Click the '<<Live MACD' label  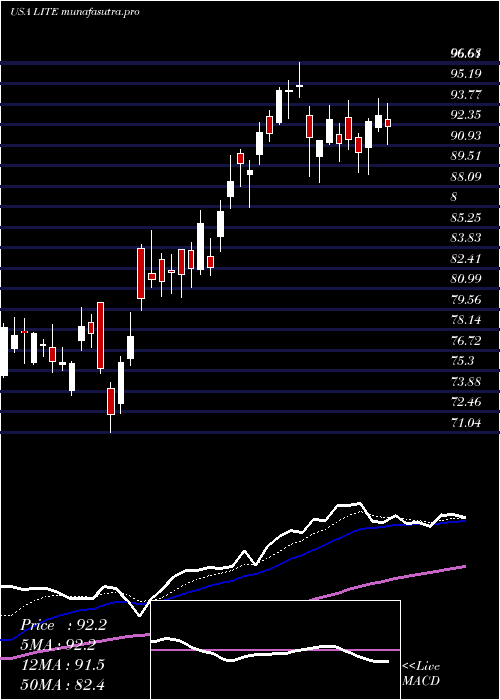pos(421,674)
